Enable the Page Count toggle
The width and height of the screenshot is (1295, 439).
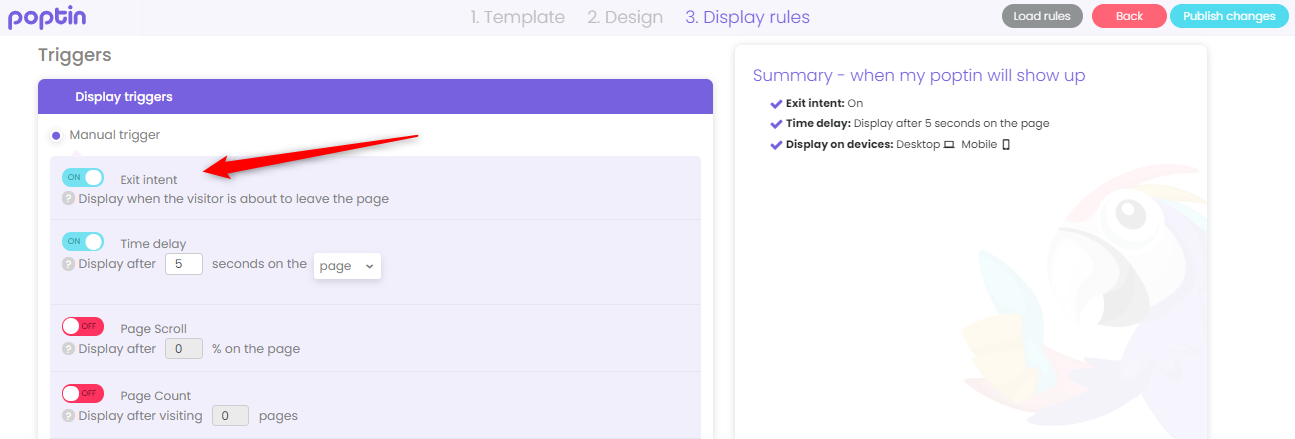click(83, 394)
